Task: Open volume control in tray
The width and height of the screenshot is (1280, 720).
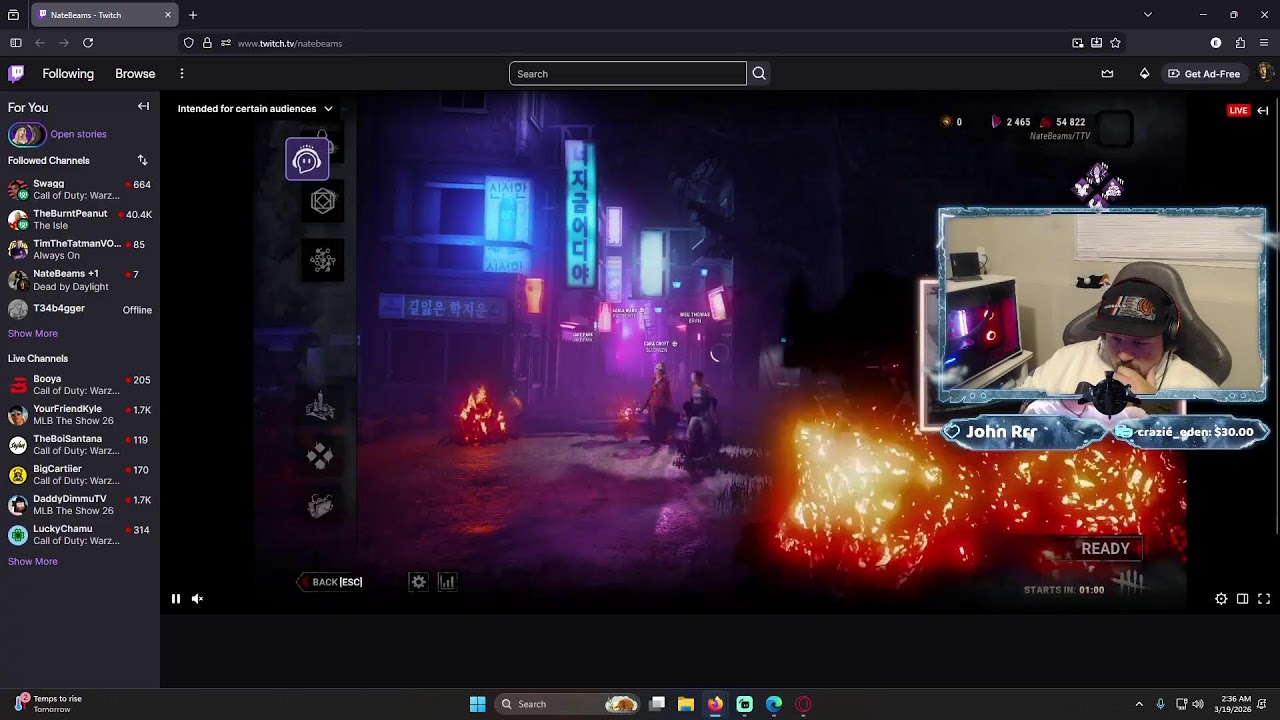Action: coord(1198,704)
